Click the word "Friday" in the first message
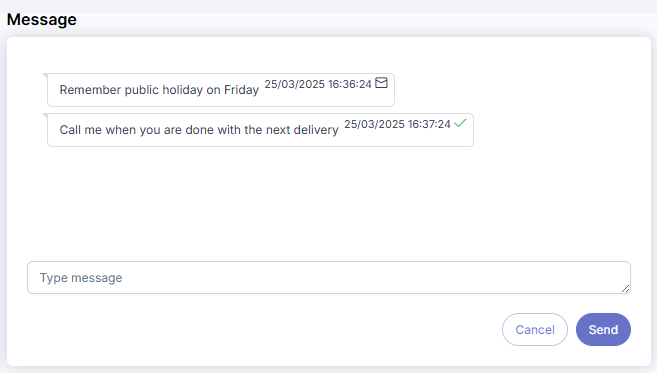 pos(241,90)
